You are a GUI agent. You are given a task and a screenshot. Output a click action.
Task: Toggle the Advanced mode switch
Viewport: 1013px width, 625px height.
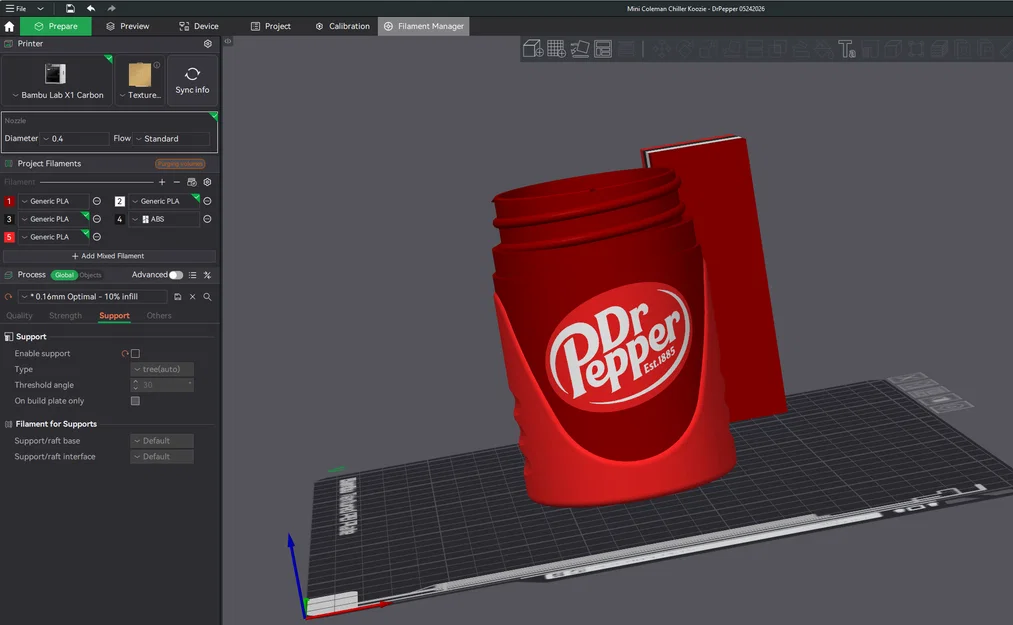tap(176, 275)
